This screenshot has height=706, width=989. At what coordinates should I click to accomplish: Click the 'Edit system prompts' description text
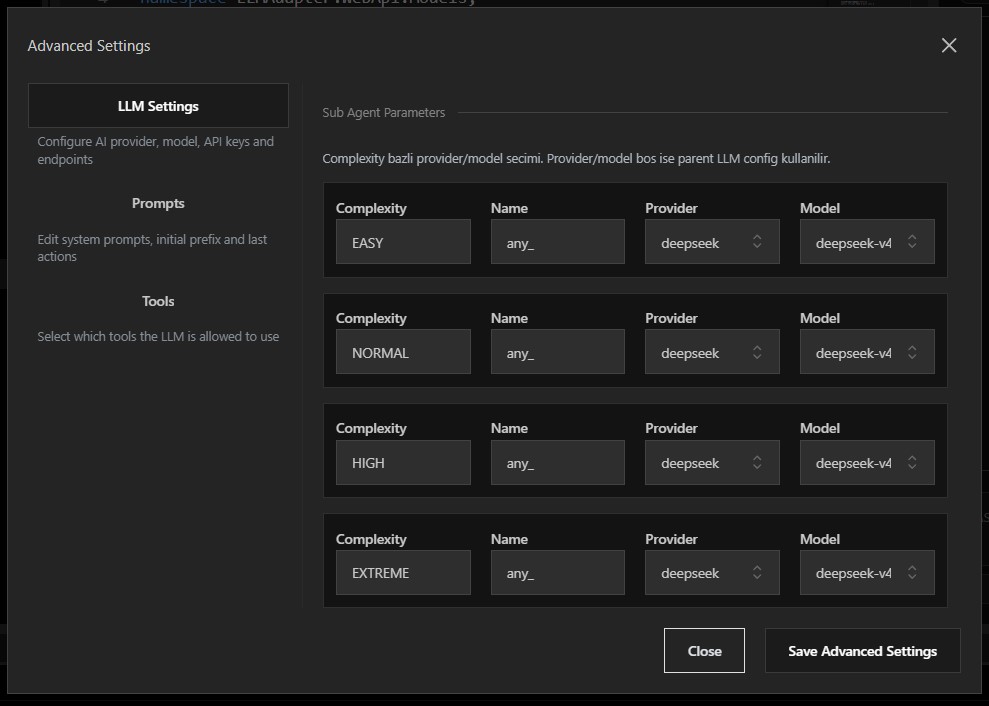click(152, 248)
